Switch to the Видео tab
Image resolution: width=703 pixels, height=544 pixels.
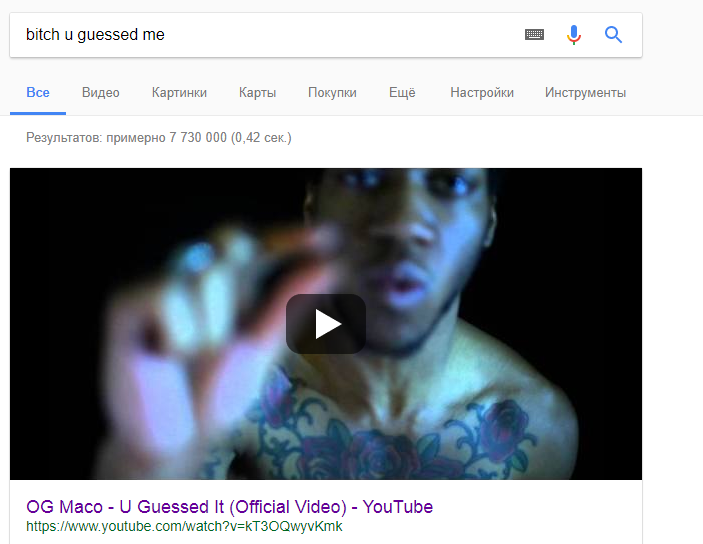tap(100, 93)
